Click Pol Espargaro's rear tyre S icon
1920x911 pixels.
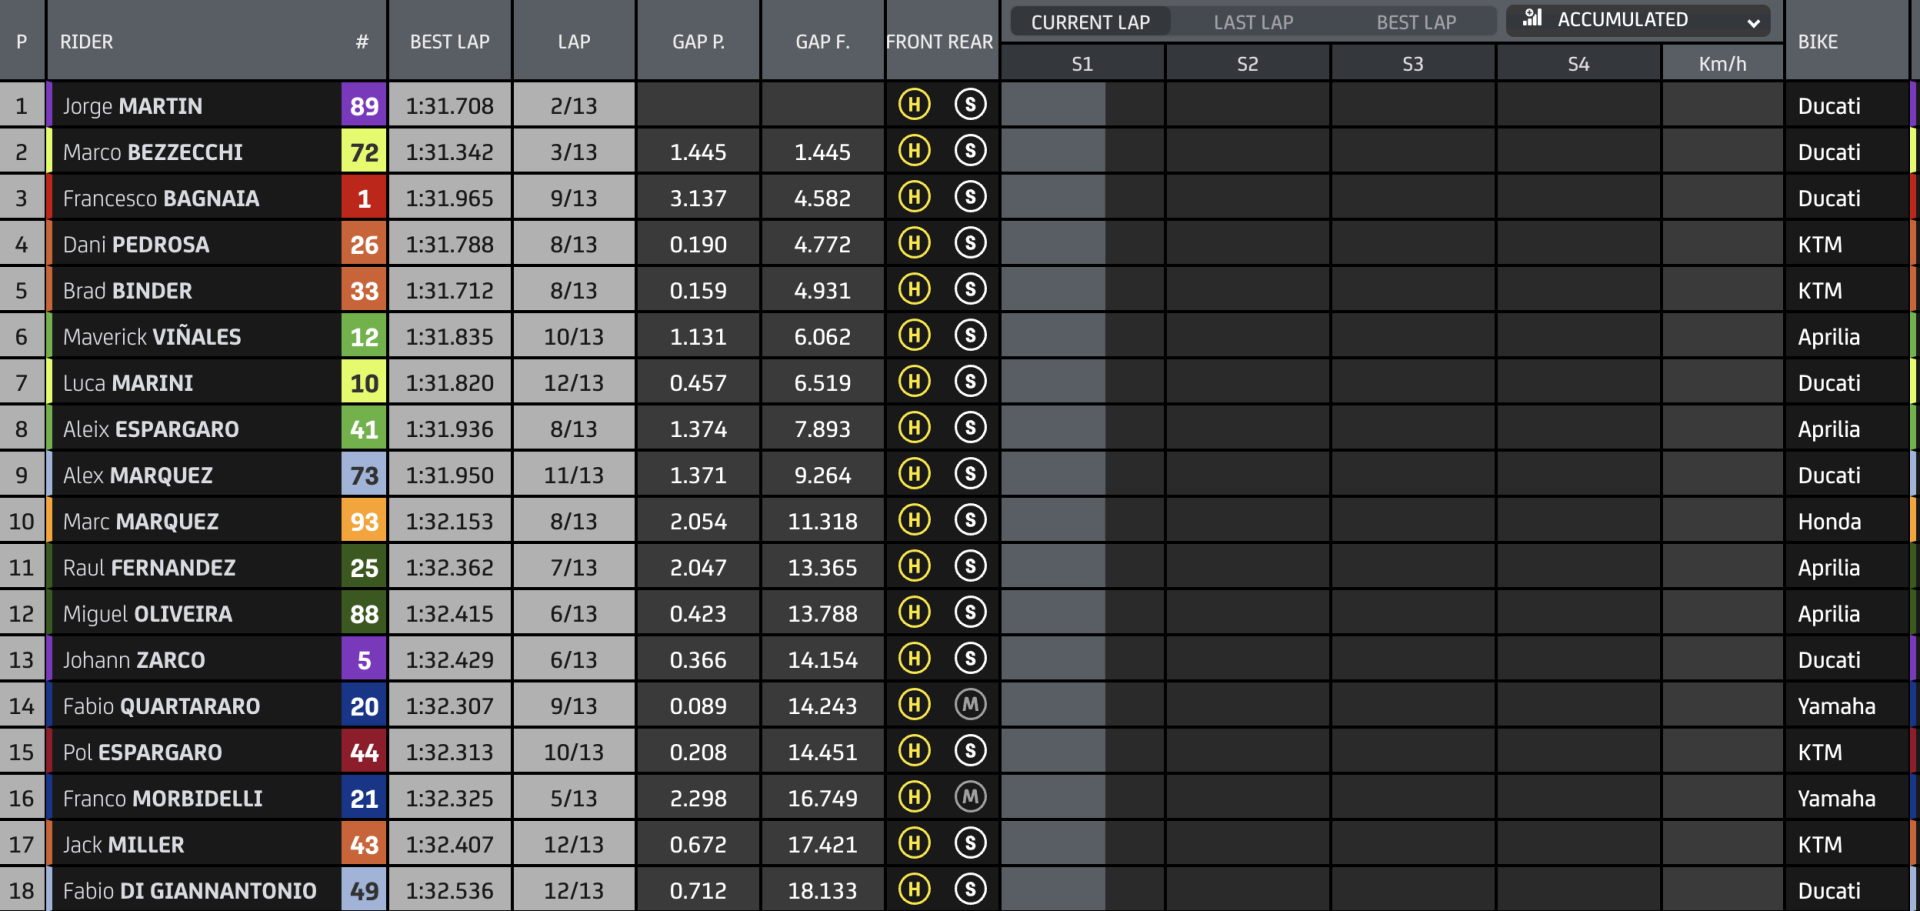[970, 750]
